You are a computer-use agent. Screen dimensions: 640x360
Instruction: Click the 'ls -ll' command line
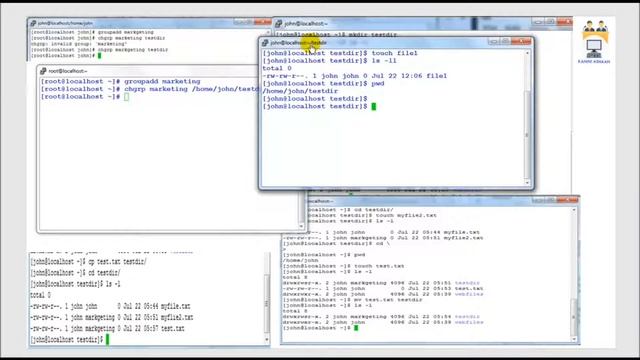(x=329, y=61)
